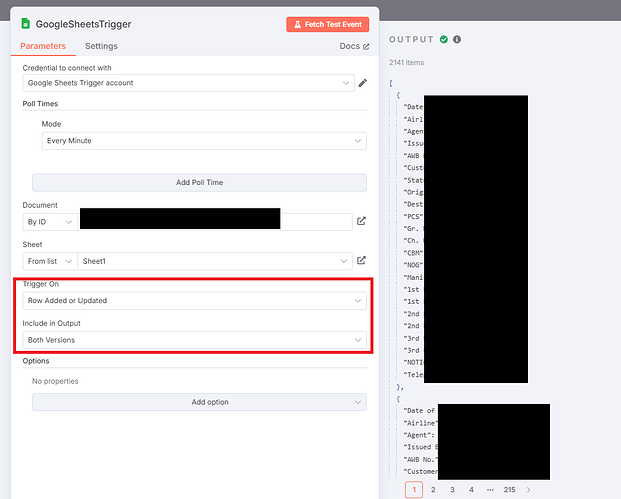The image size is (621, 499).
Task: Open the document in new tab icon
Action: click(361, 221)
